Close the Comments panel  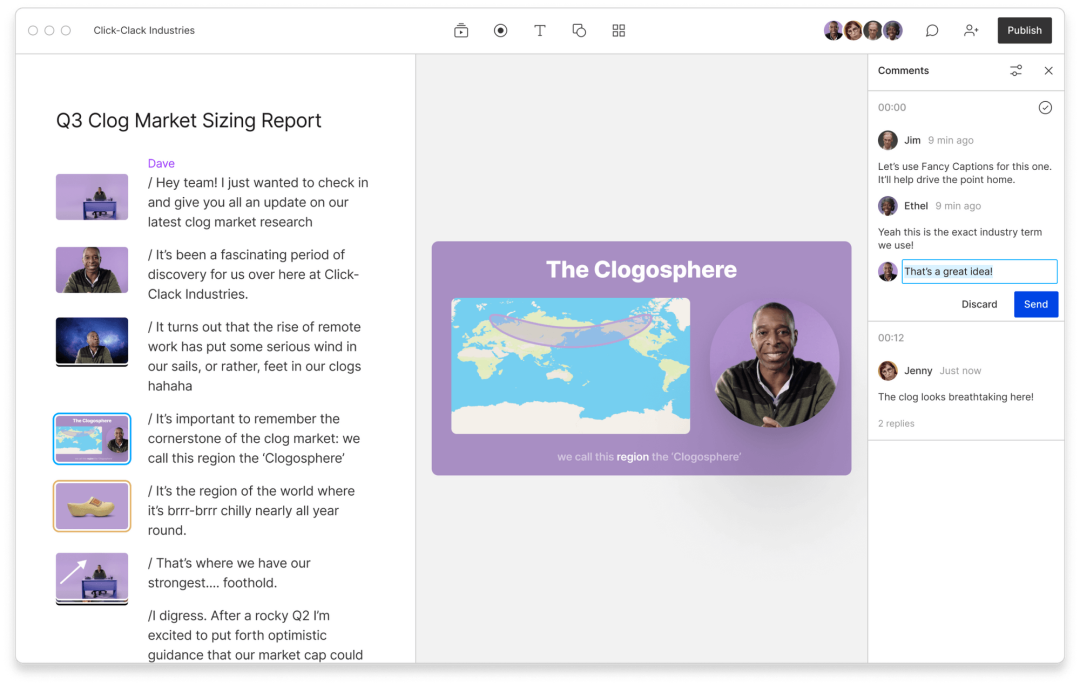(1048, 71)
